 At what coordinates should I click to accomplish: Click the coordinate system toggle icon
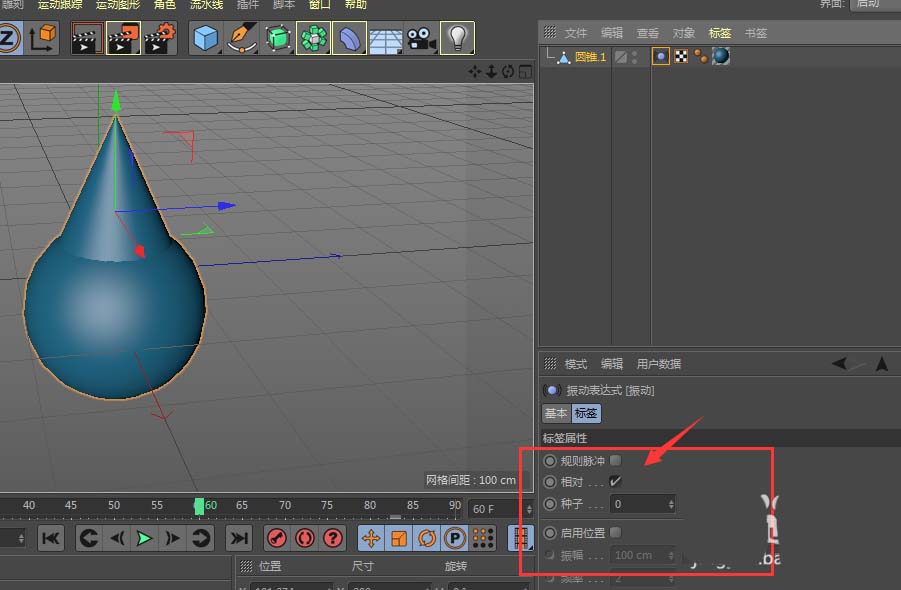pos(42,38)
